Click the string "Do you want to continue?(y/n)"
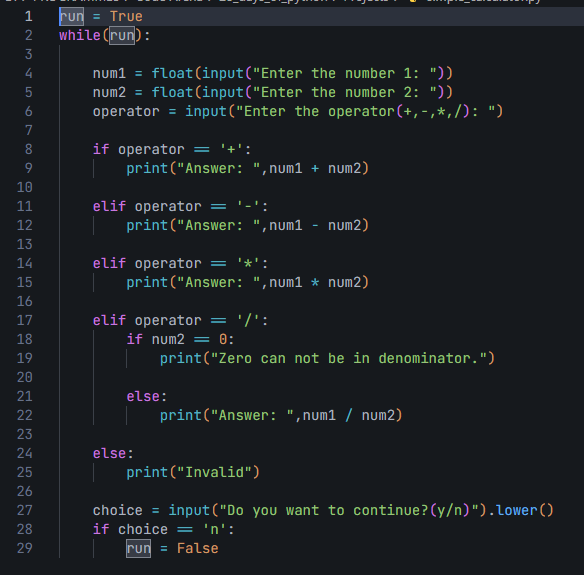This screenshot has width=584, height=575. click(x=349, y=510)
